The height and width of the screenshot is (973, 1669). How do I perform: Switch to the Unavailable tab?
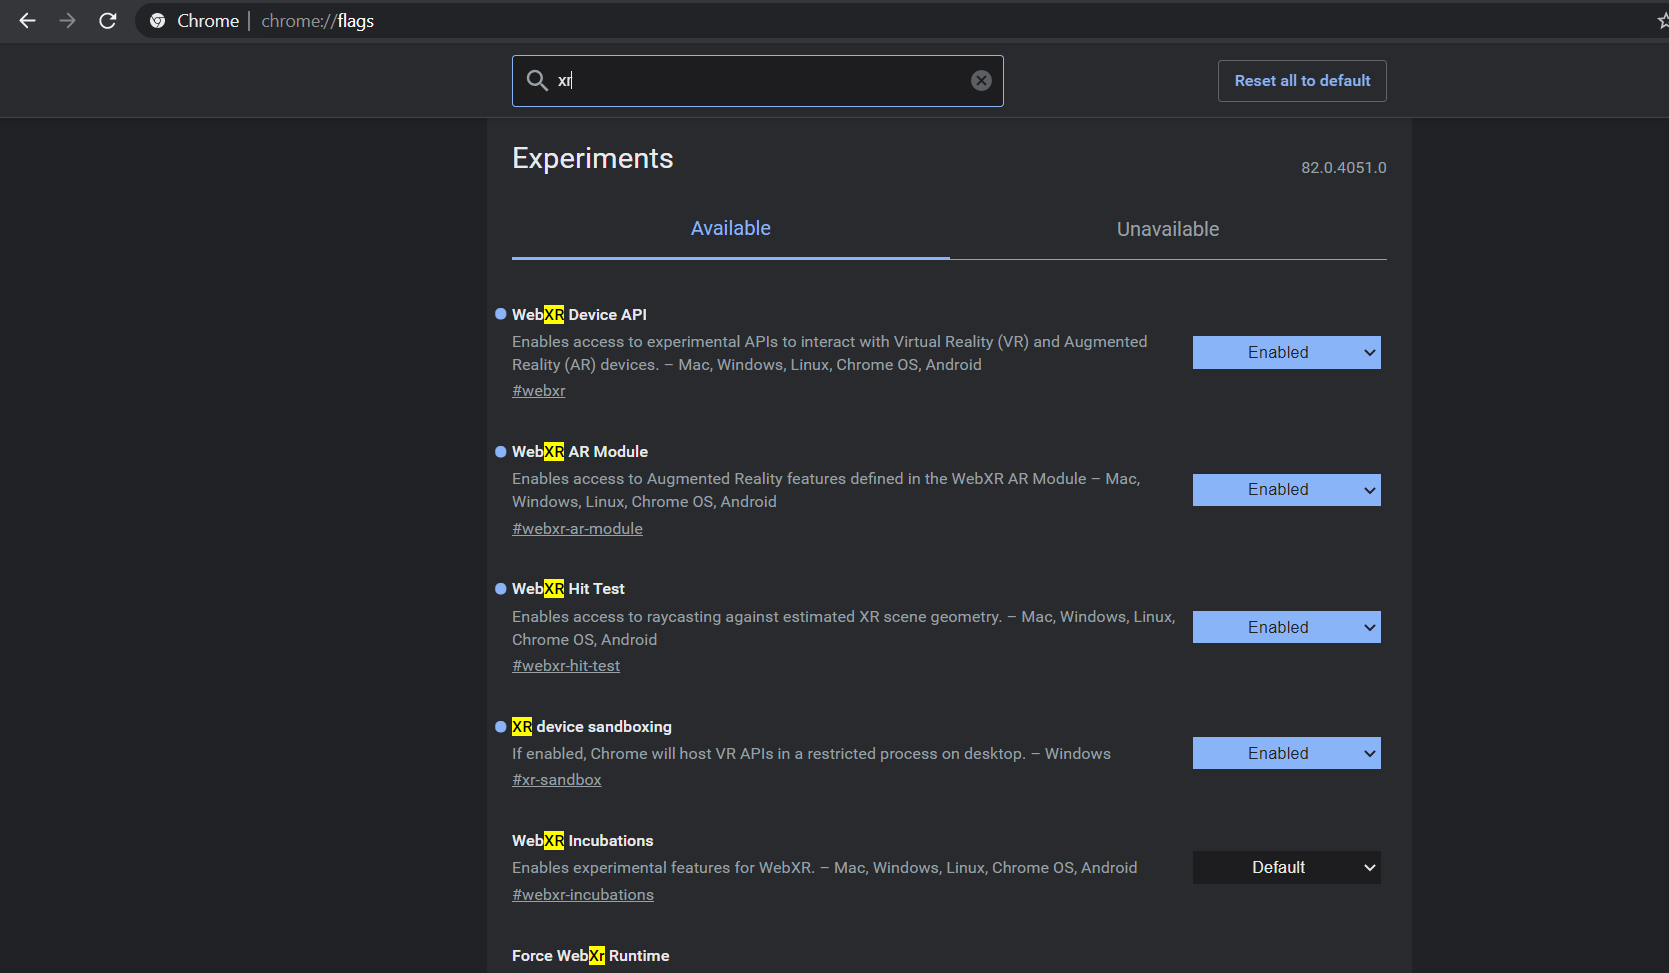coord(1168,229)
